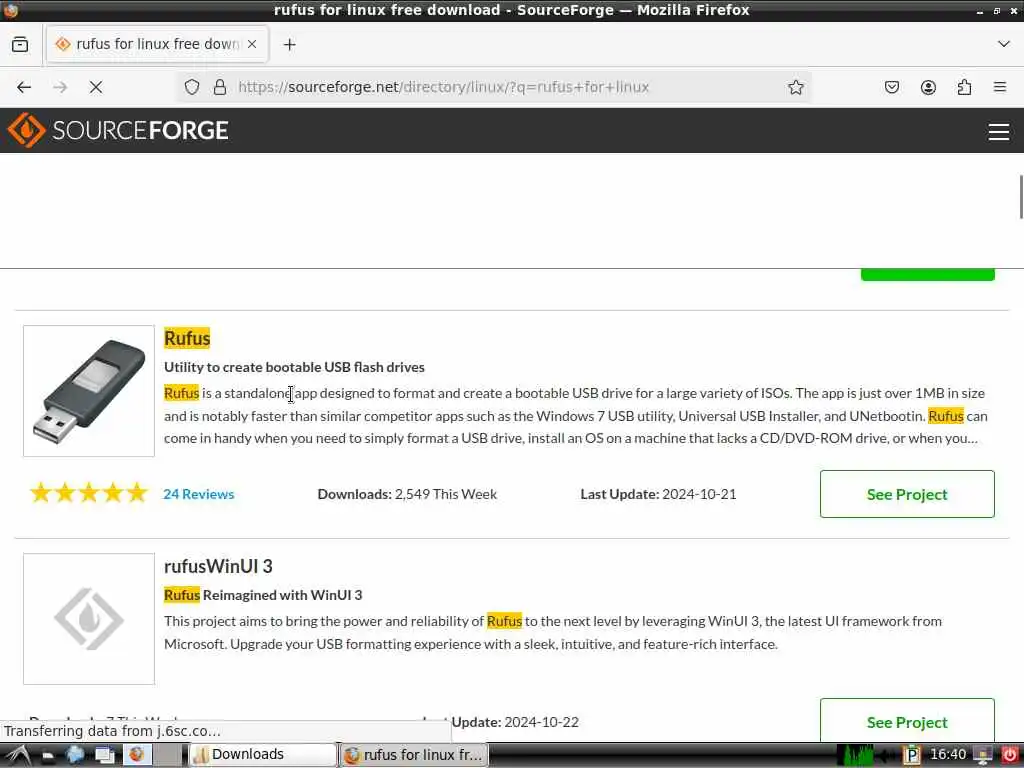Bookmark this page with the star
The height and width of the screenshot is (768, 1024).
click(x=795, y=87)
